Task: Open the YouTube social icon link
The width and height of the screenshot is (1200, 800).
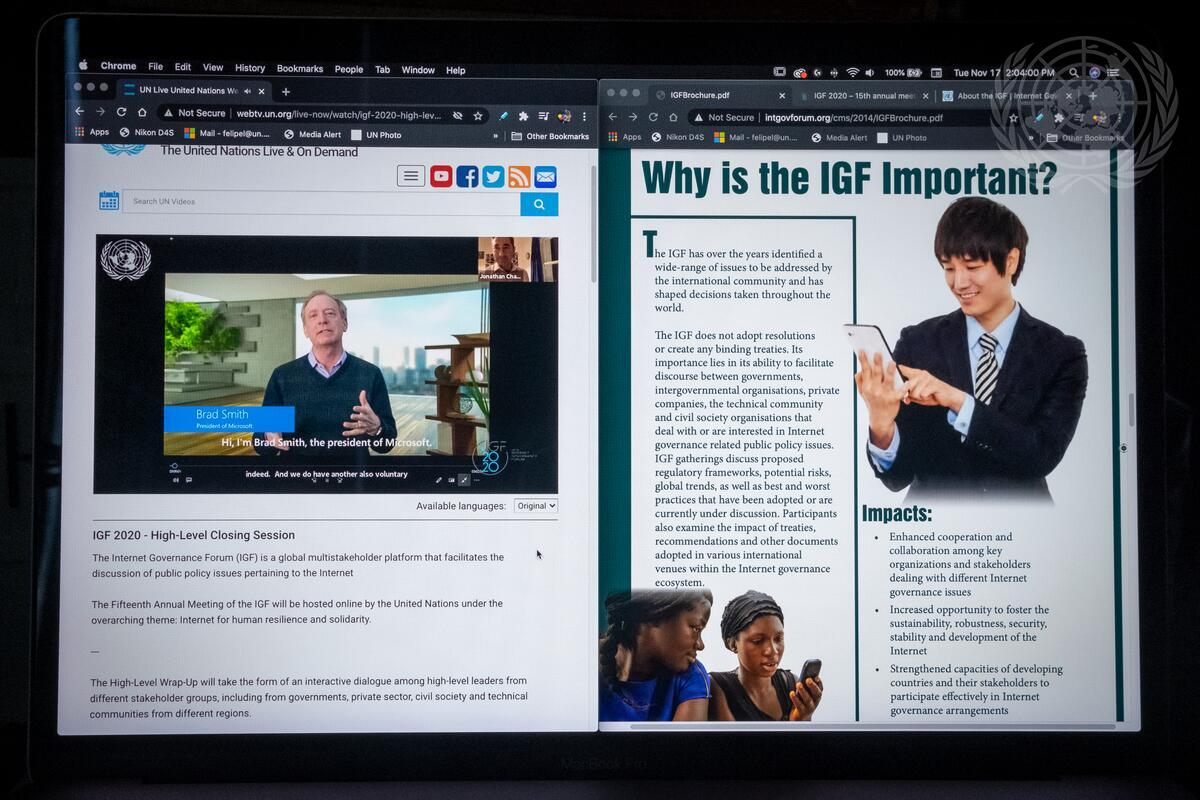Action: [441, 177]
